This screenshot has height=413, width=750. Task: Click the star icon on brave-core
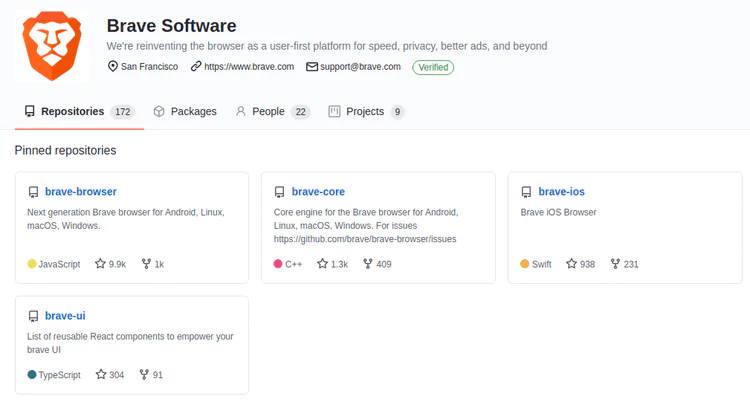coord(322,264)
